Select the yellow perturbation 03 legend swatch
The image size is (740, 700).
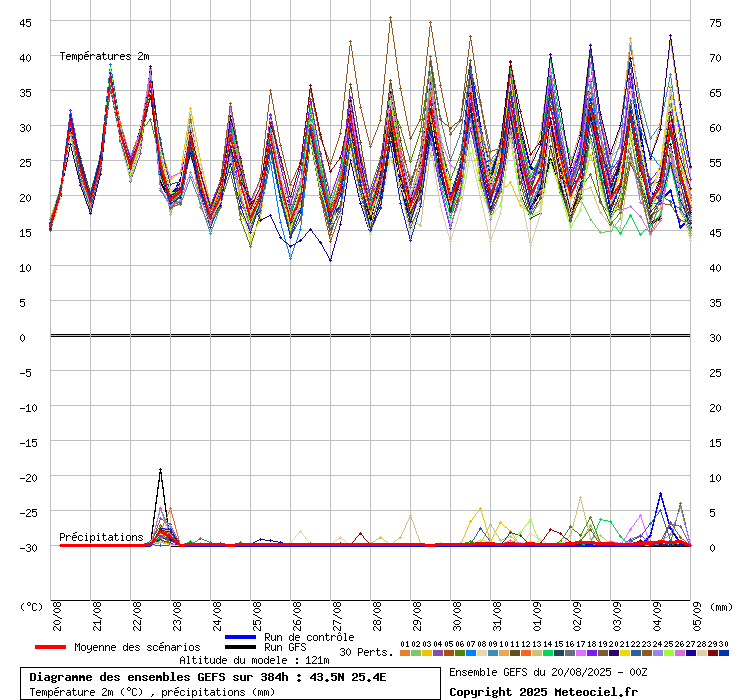pos(427,653)
